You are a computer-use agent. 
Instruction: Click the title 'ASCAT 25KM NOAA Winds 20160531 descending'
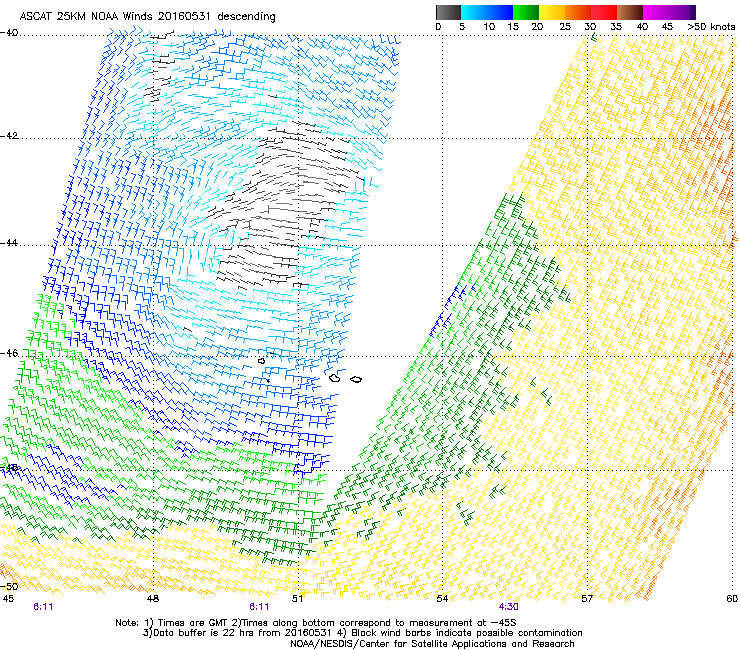[147, 16]
